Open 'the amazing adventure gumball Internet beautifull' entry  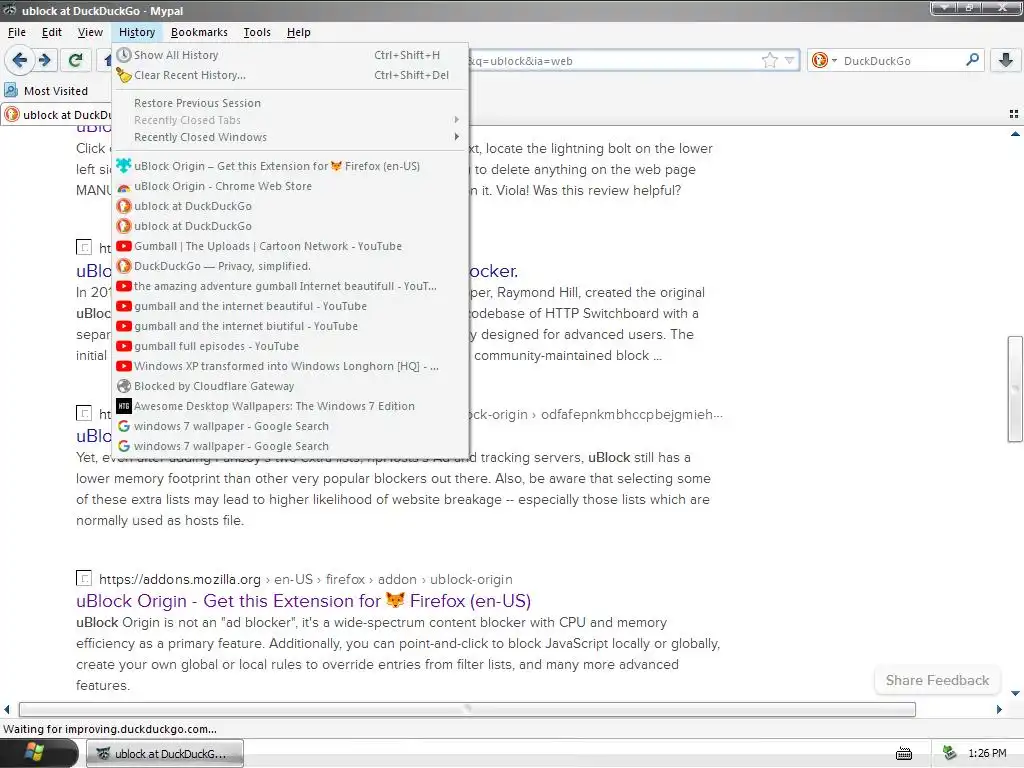point(291,286)
